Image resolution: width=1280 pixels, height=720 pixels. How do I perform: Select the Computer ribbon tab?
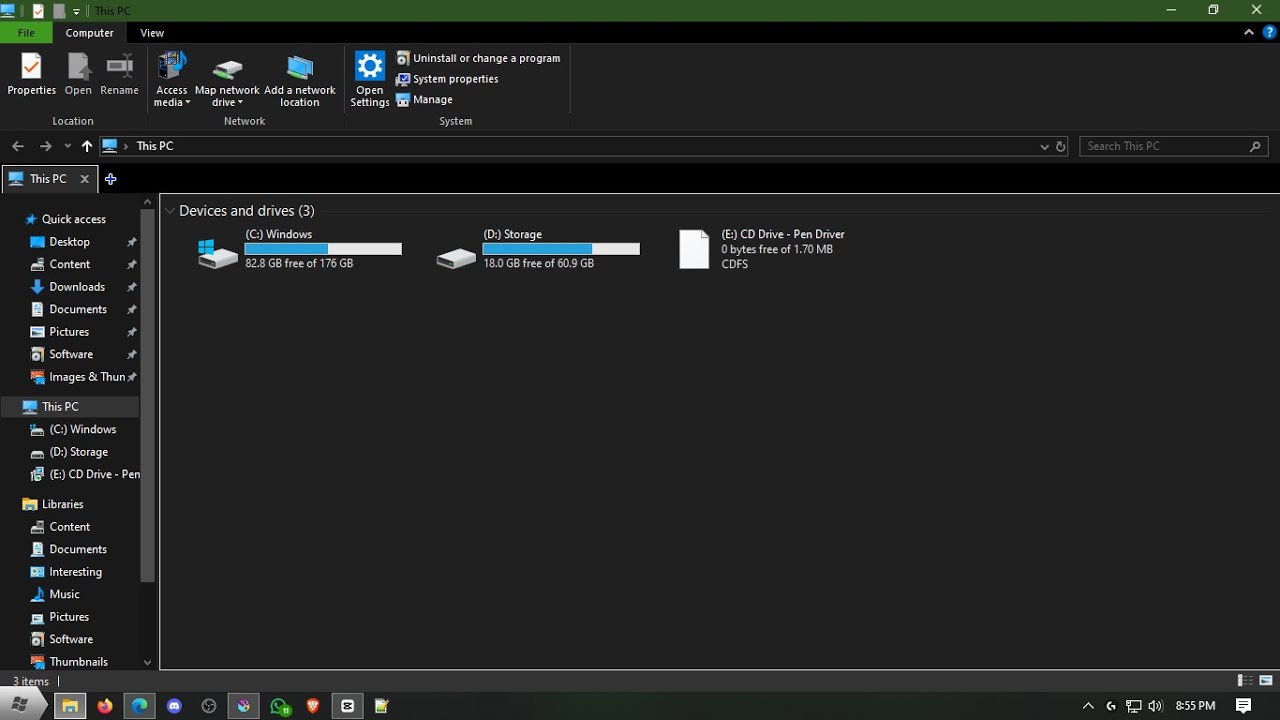[90, 33]
